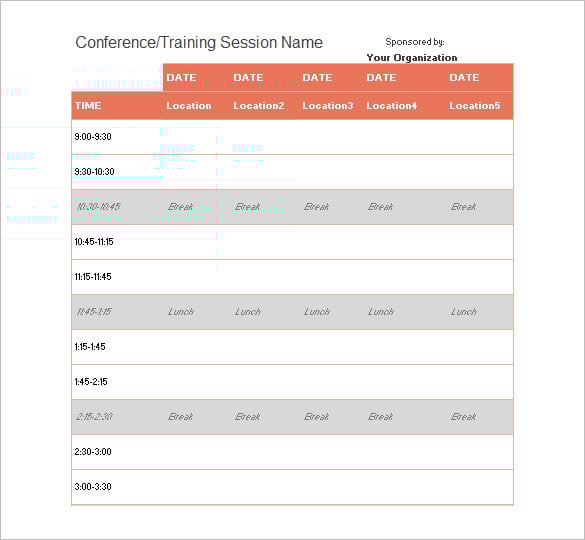The image size is (585, 540).
Task: Select the 10:30-10:45 time cell
Action: (x=98, y=207)
